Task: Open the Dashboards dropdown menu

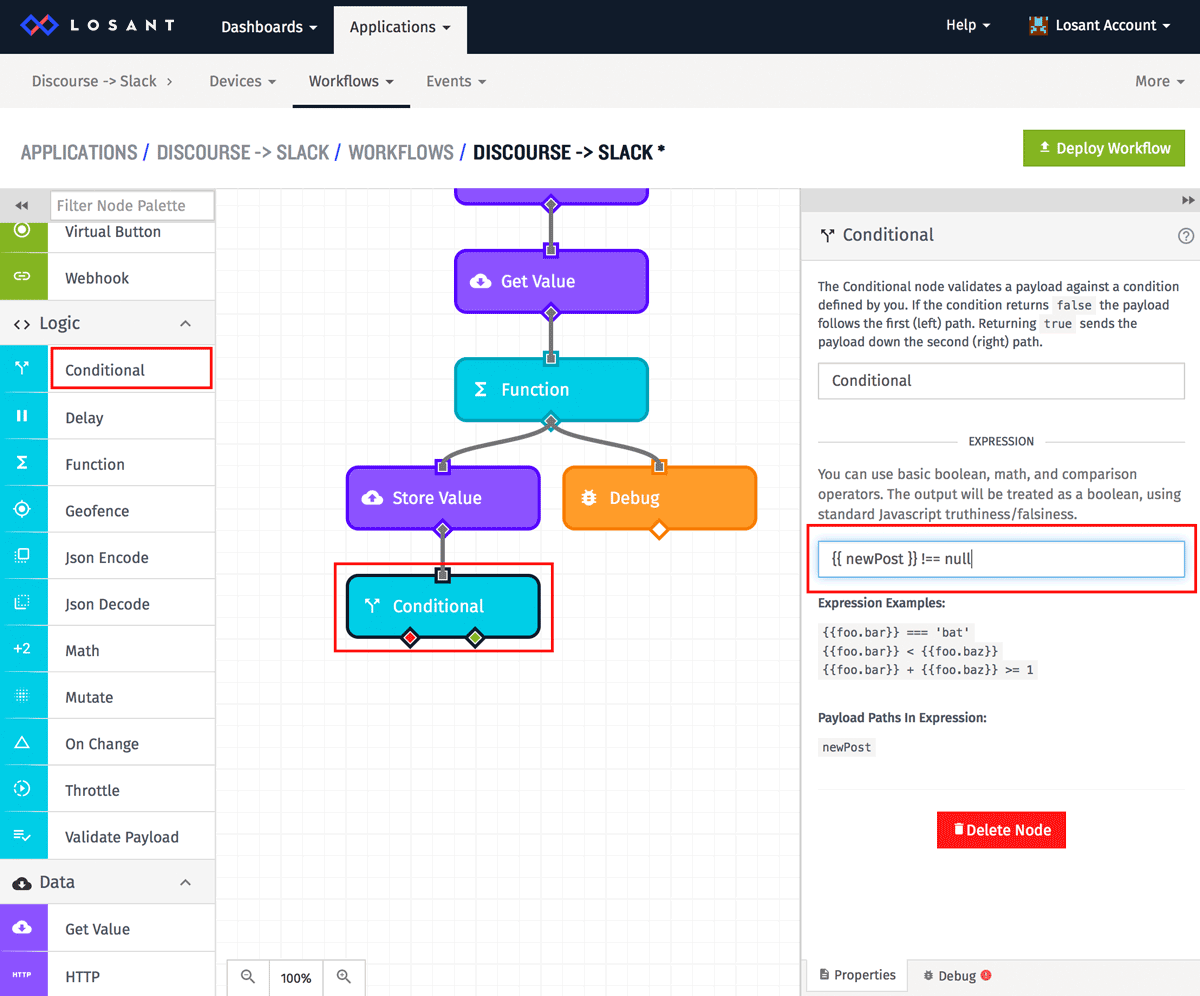Action: pyautogui.click(x=269, y=27)
